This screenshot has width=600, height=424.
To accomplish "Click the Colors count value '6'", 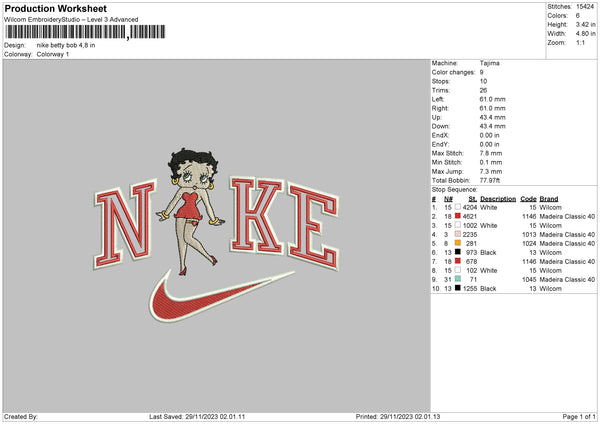I will pos(578,16).
